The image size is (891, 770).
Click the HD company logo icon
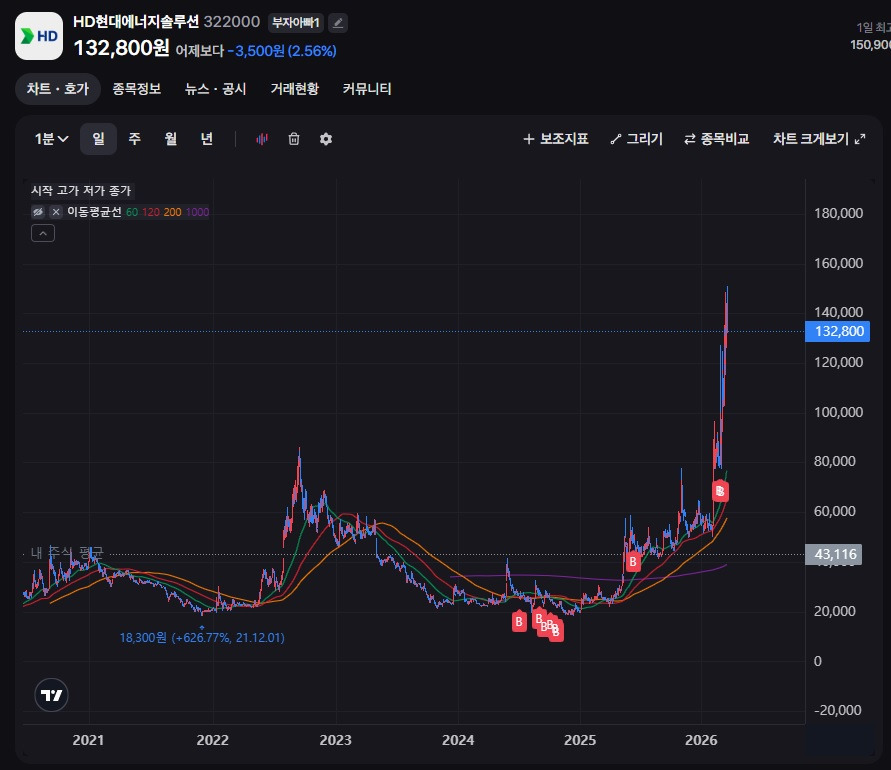(39, 37)
